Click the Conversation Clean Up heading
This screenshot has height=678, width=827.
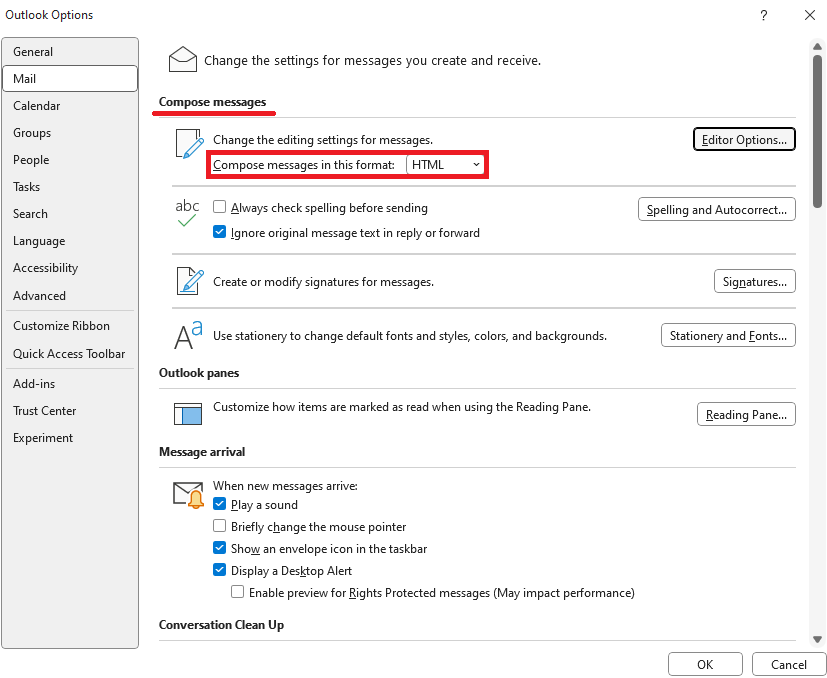tap(222, 625)
